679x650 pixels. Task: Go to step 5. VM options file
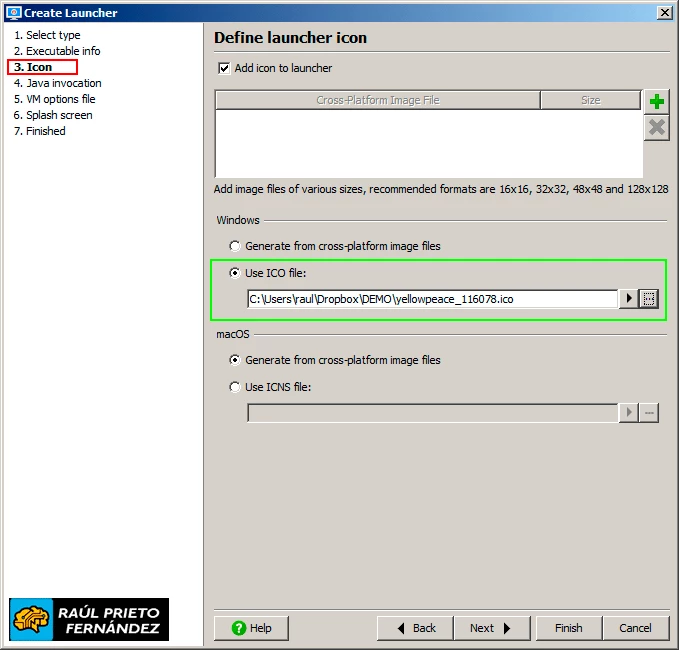pyautogui.click(x=54, y=99)
